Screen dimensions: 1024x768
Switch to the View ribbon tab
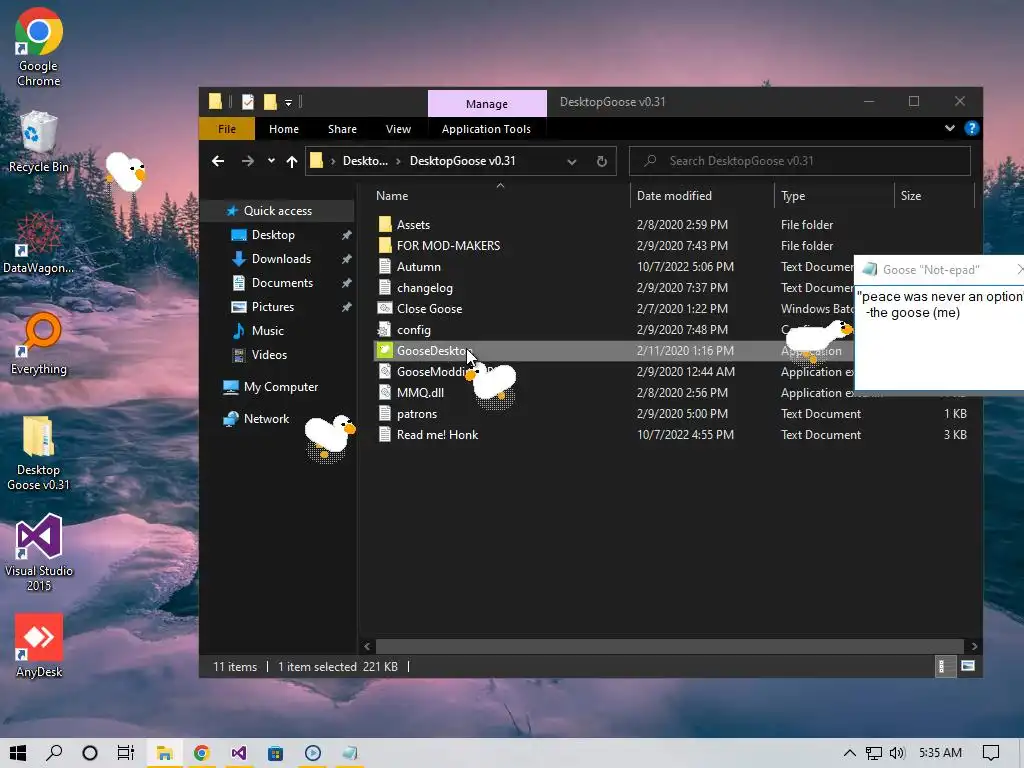pyautogui.click(x=398, y=129)
